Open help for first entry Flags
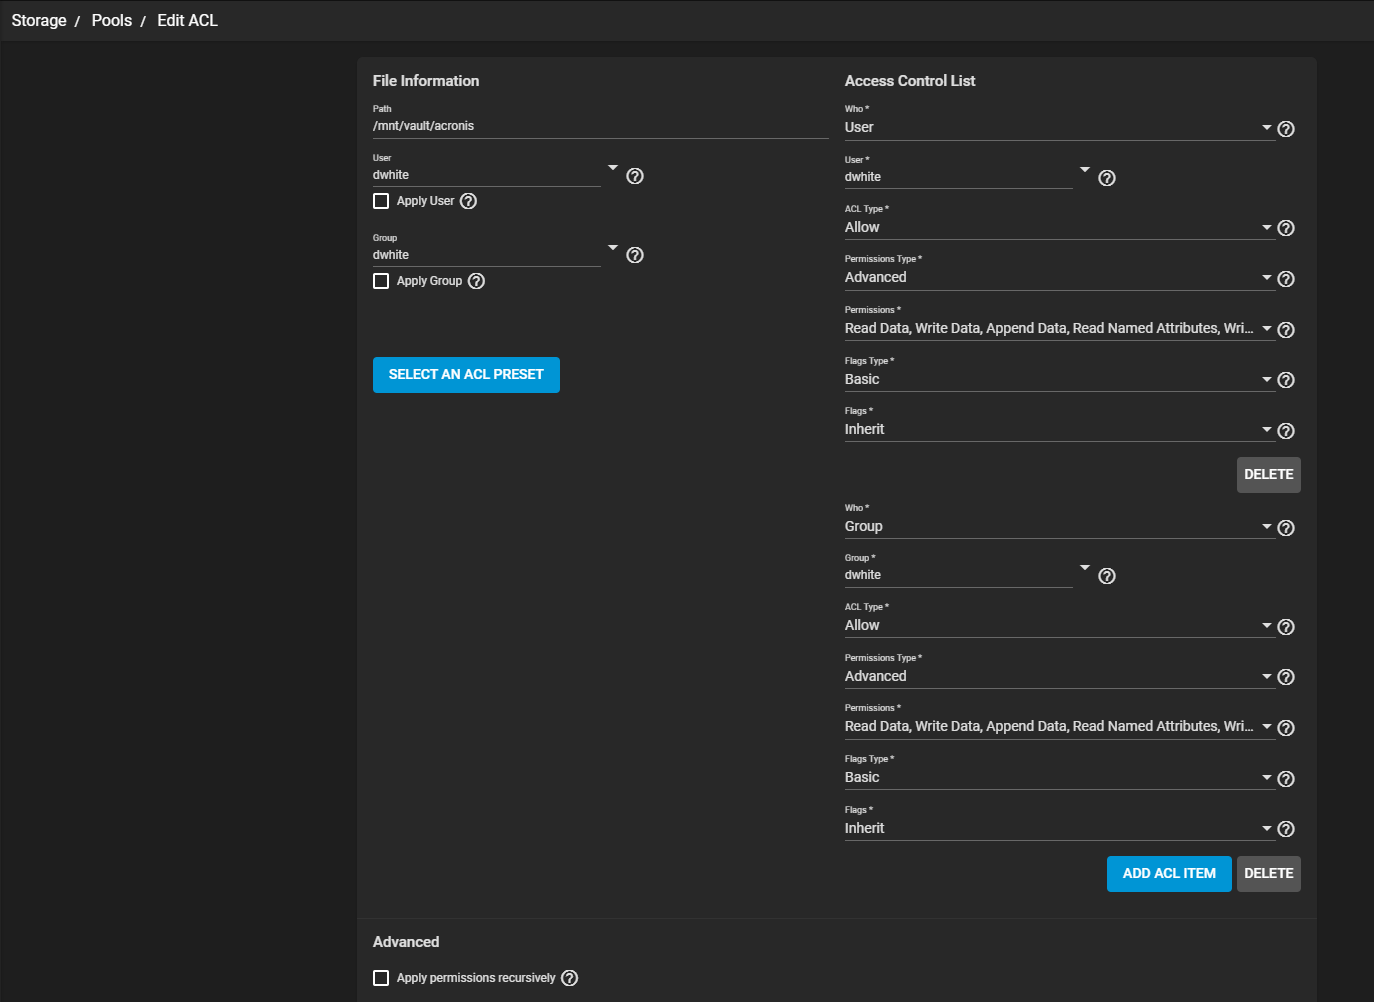 pyautogui.click(x=1286, y=431)
